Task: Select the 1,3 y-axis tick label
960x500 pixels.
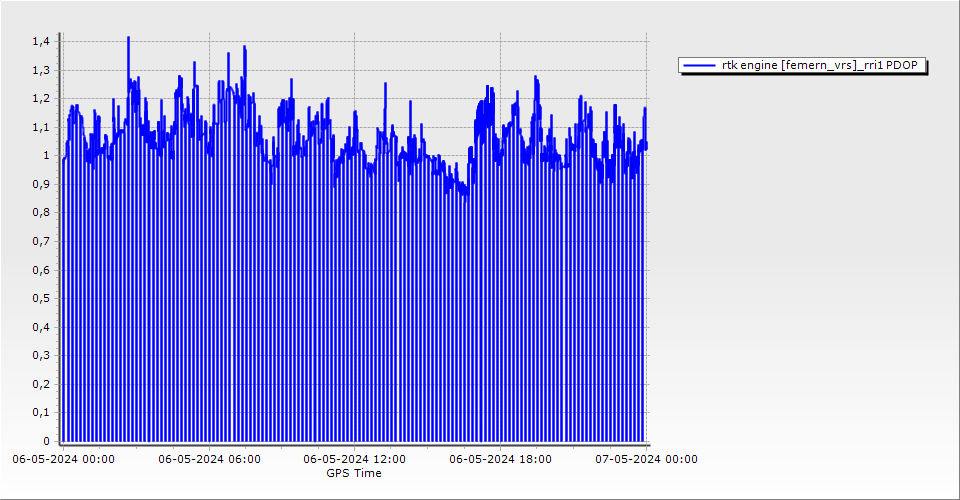Action: point(40,70)
